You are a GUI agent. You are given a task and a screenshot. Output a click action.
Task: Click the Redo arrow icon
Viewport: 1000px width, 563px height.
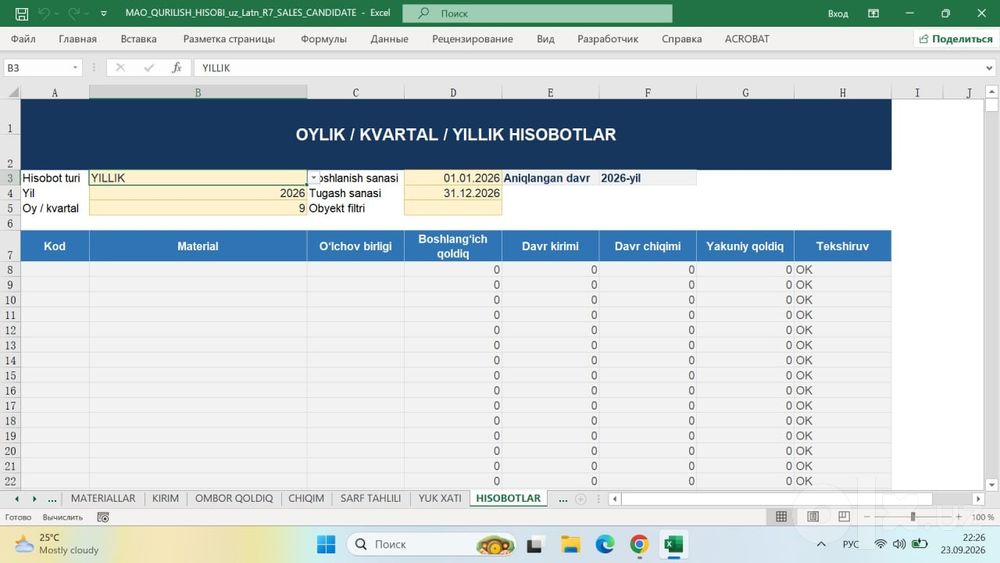point(73,13)
